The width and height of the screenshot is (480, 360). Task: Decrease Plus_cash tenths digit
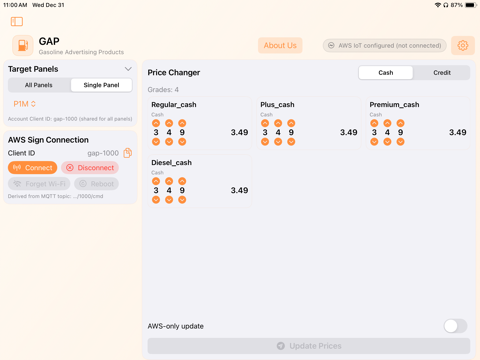[278, 142]
